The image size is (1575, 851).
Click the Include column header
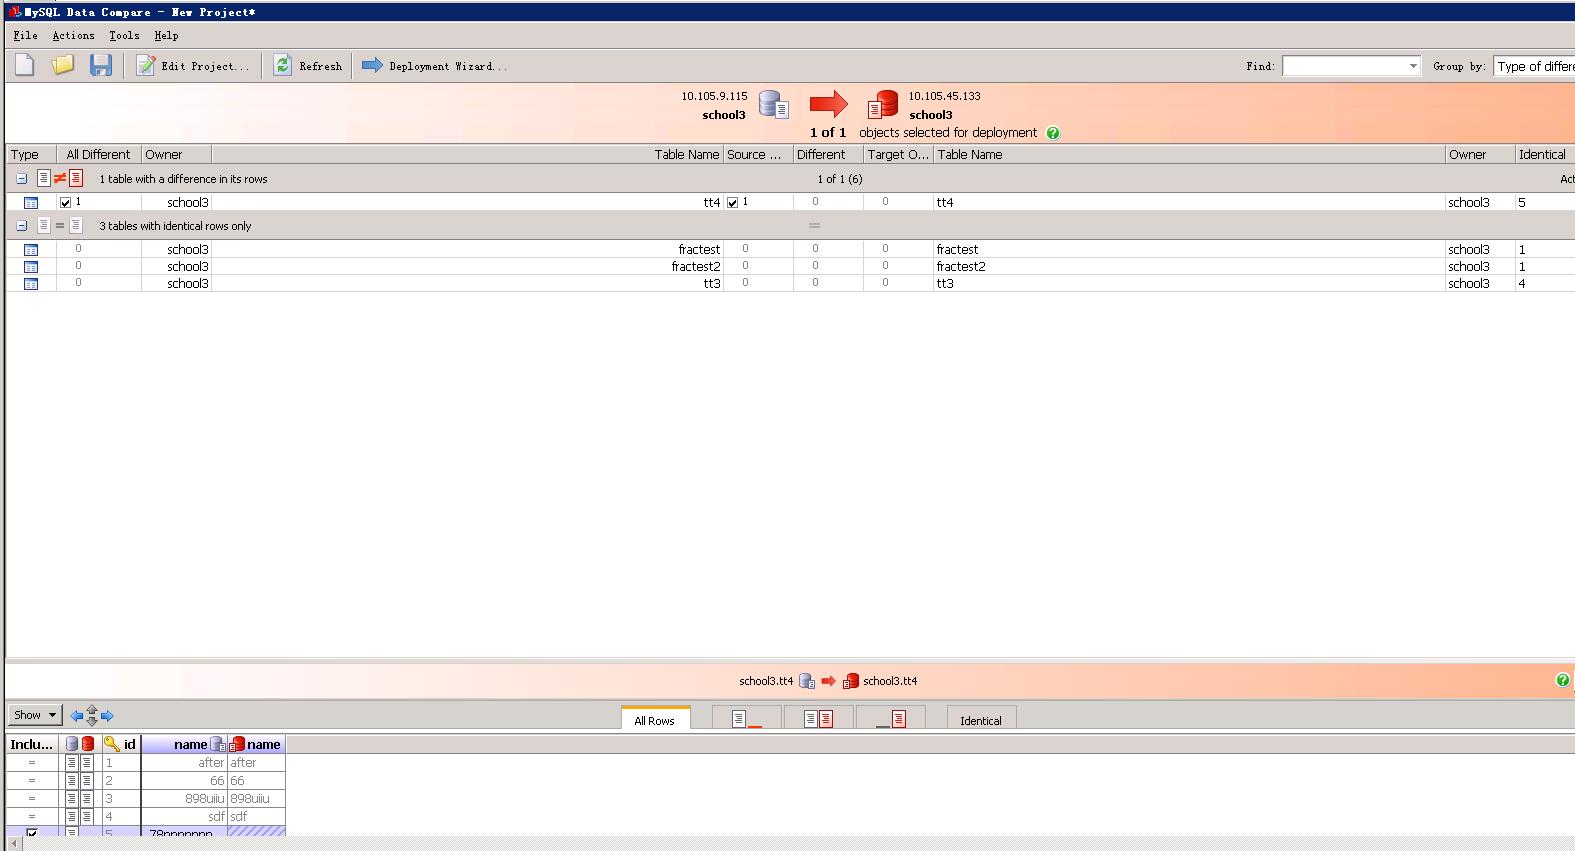pyautogui.click(x=32, y=744)
